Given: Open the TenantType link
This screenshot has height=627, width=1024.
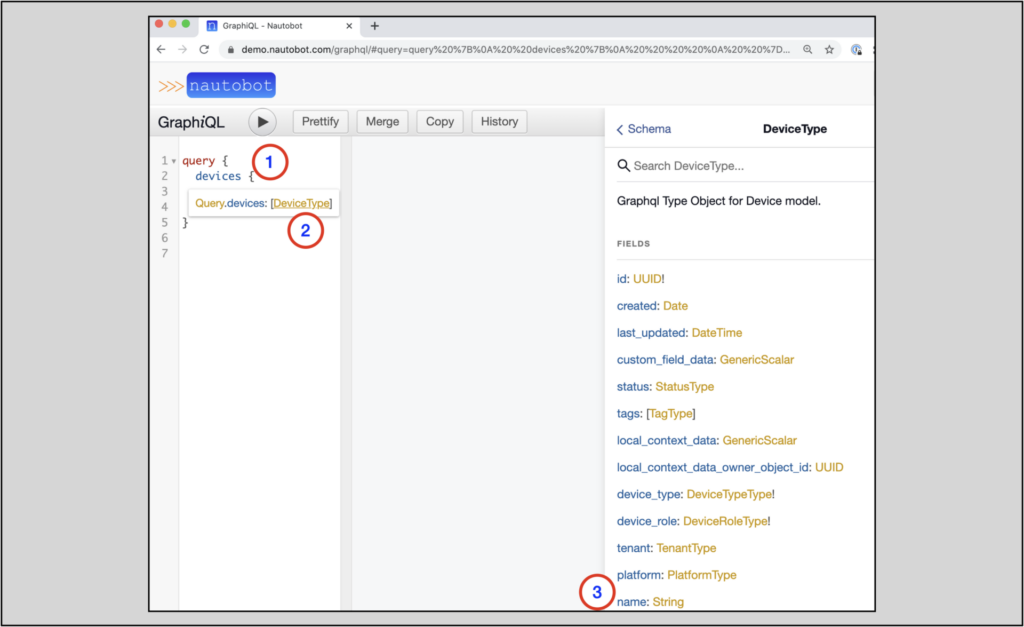Looking at the screenshot, I should pyautogui.click(x=686, y=548).
